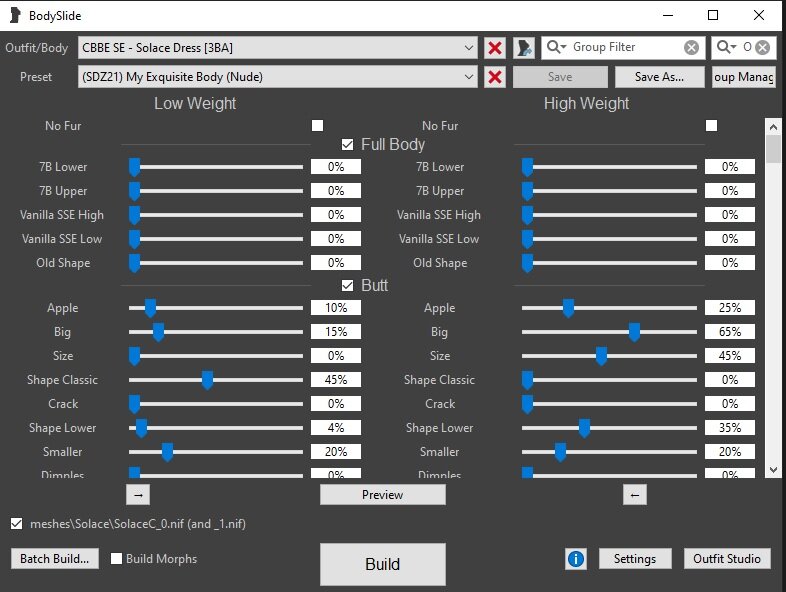The image size is (786, 592).
Task: Open the info about dialog icon
Action: click(576, 558)
